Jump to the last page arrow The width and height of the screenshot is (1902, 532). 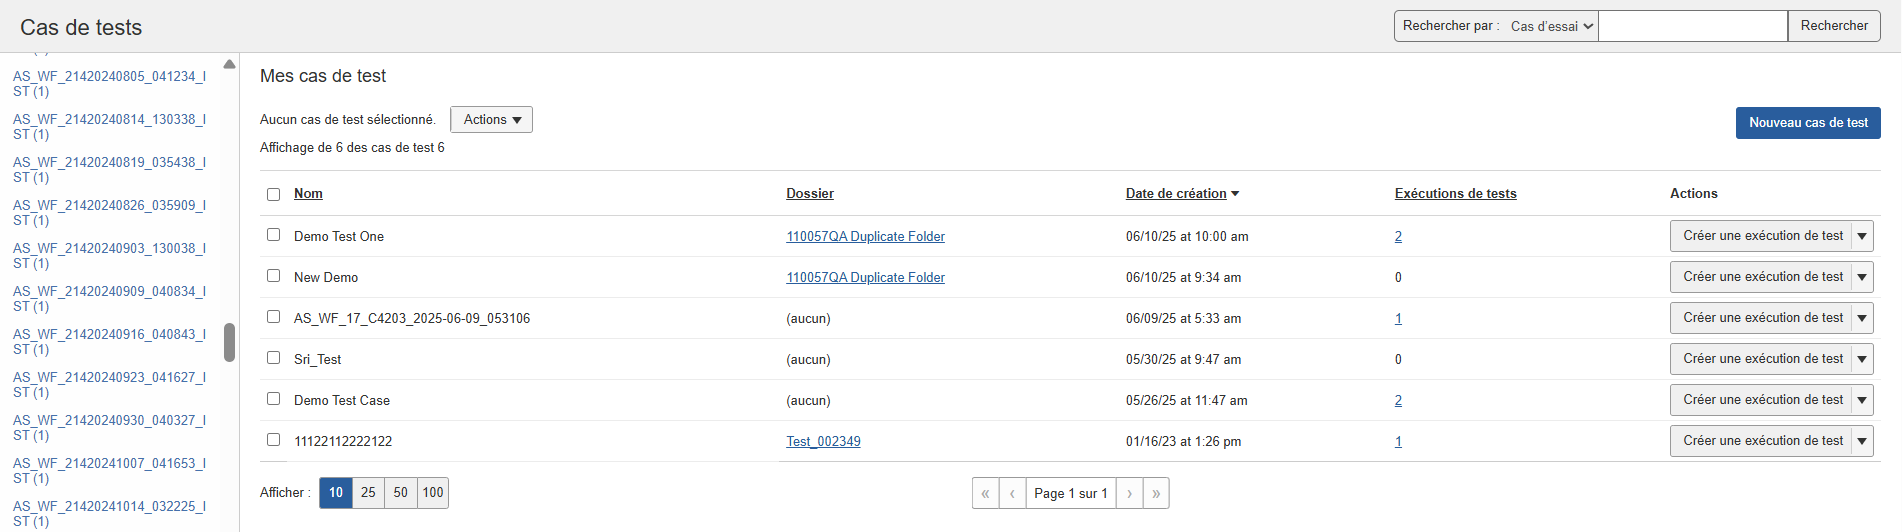1156,493
